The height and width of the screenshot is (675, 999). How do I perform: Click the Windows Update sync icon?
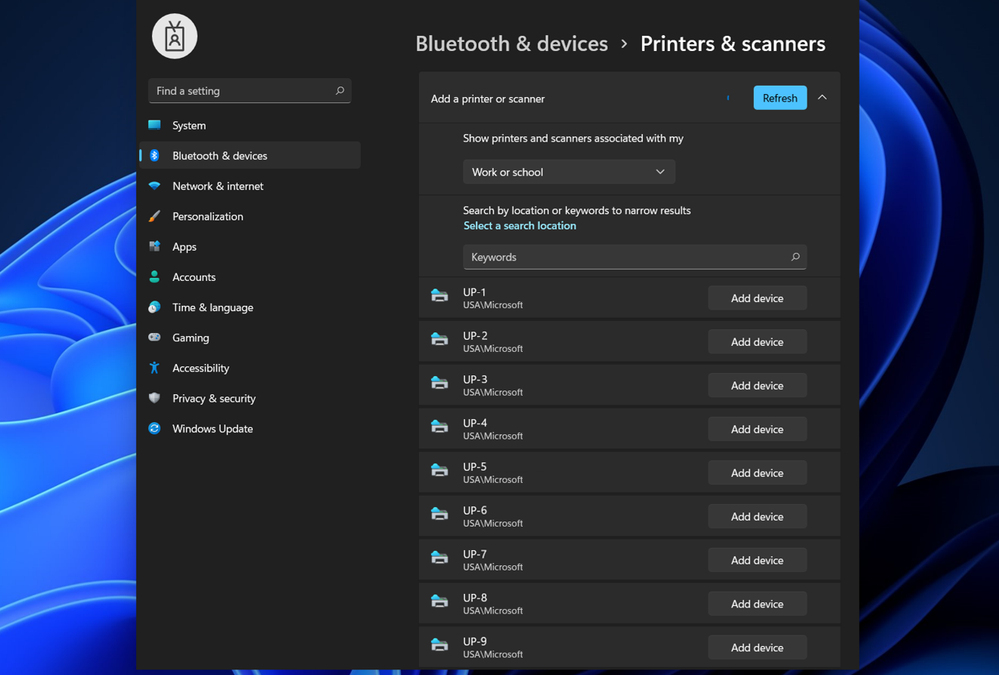(x=154, y=428)
